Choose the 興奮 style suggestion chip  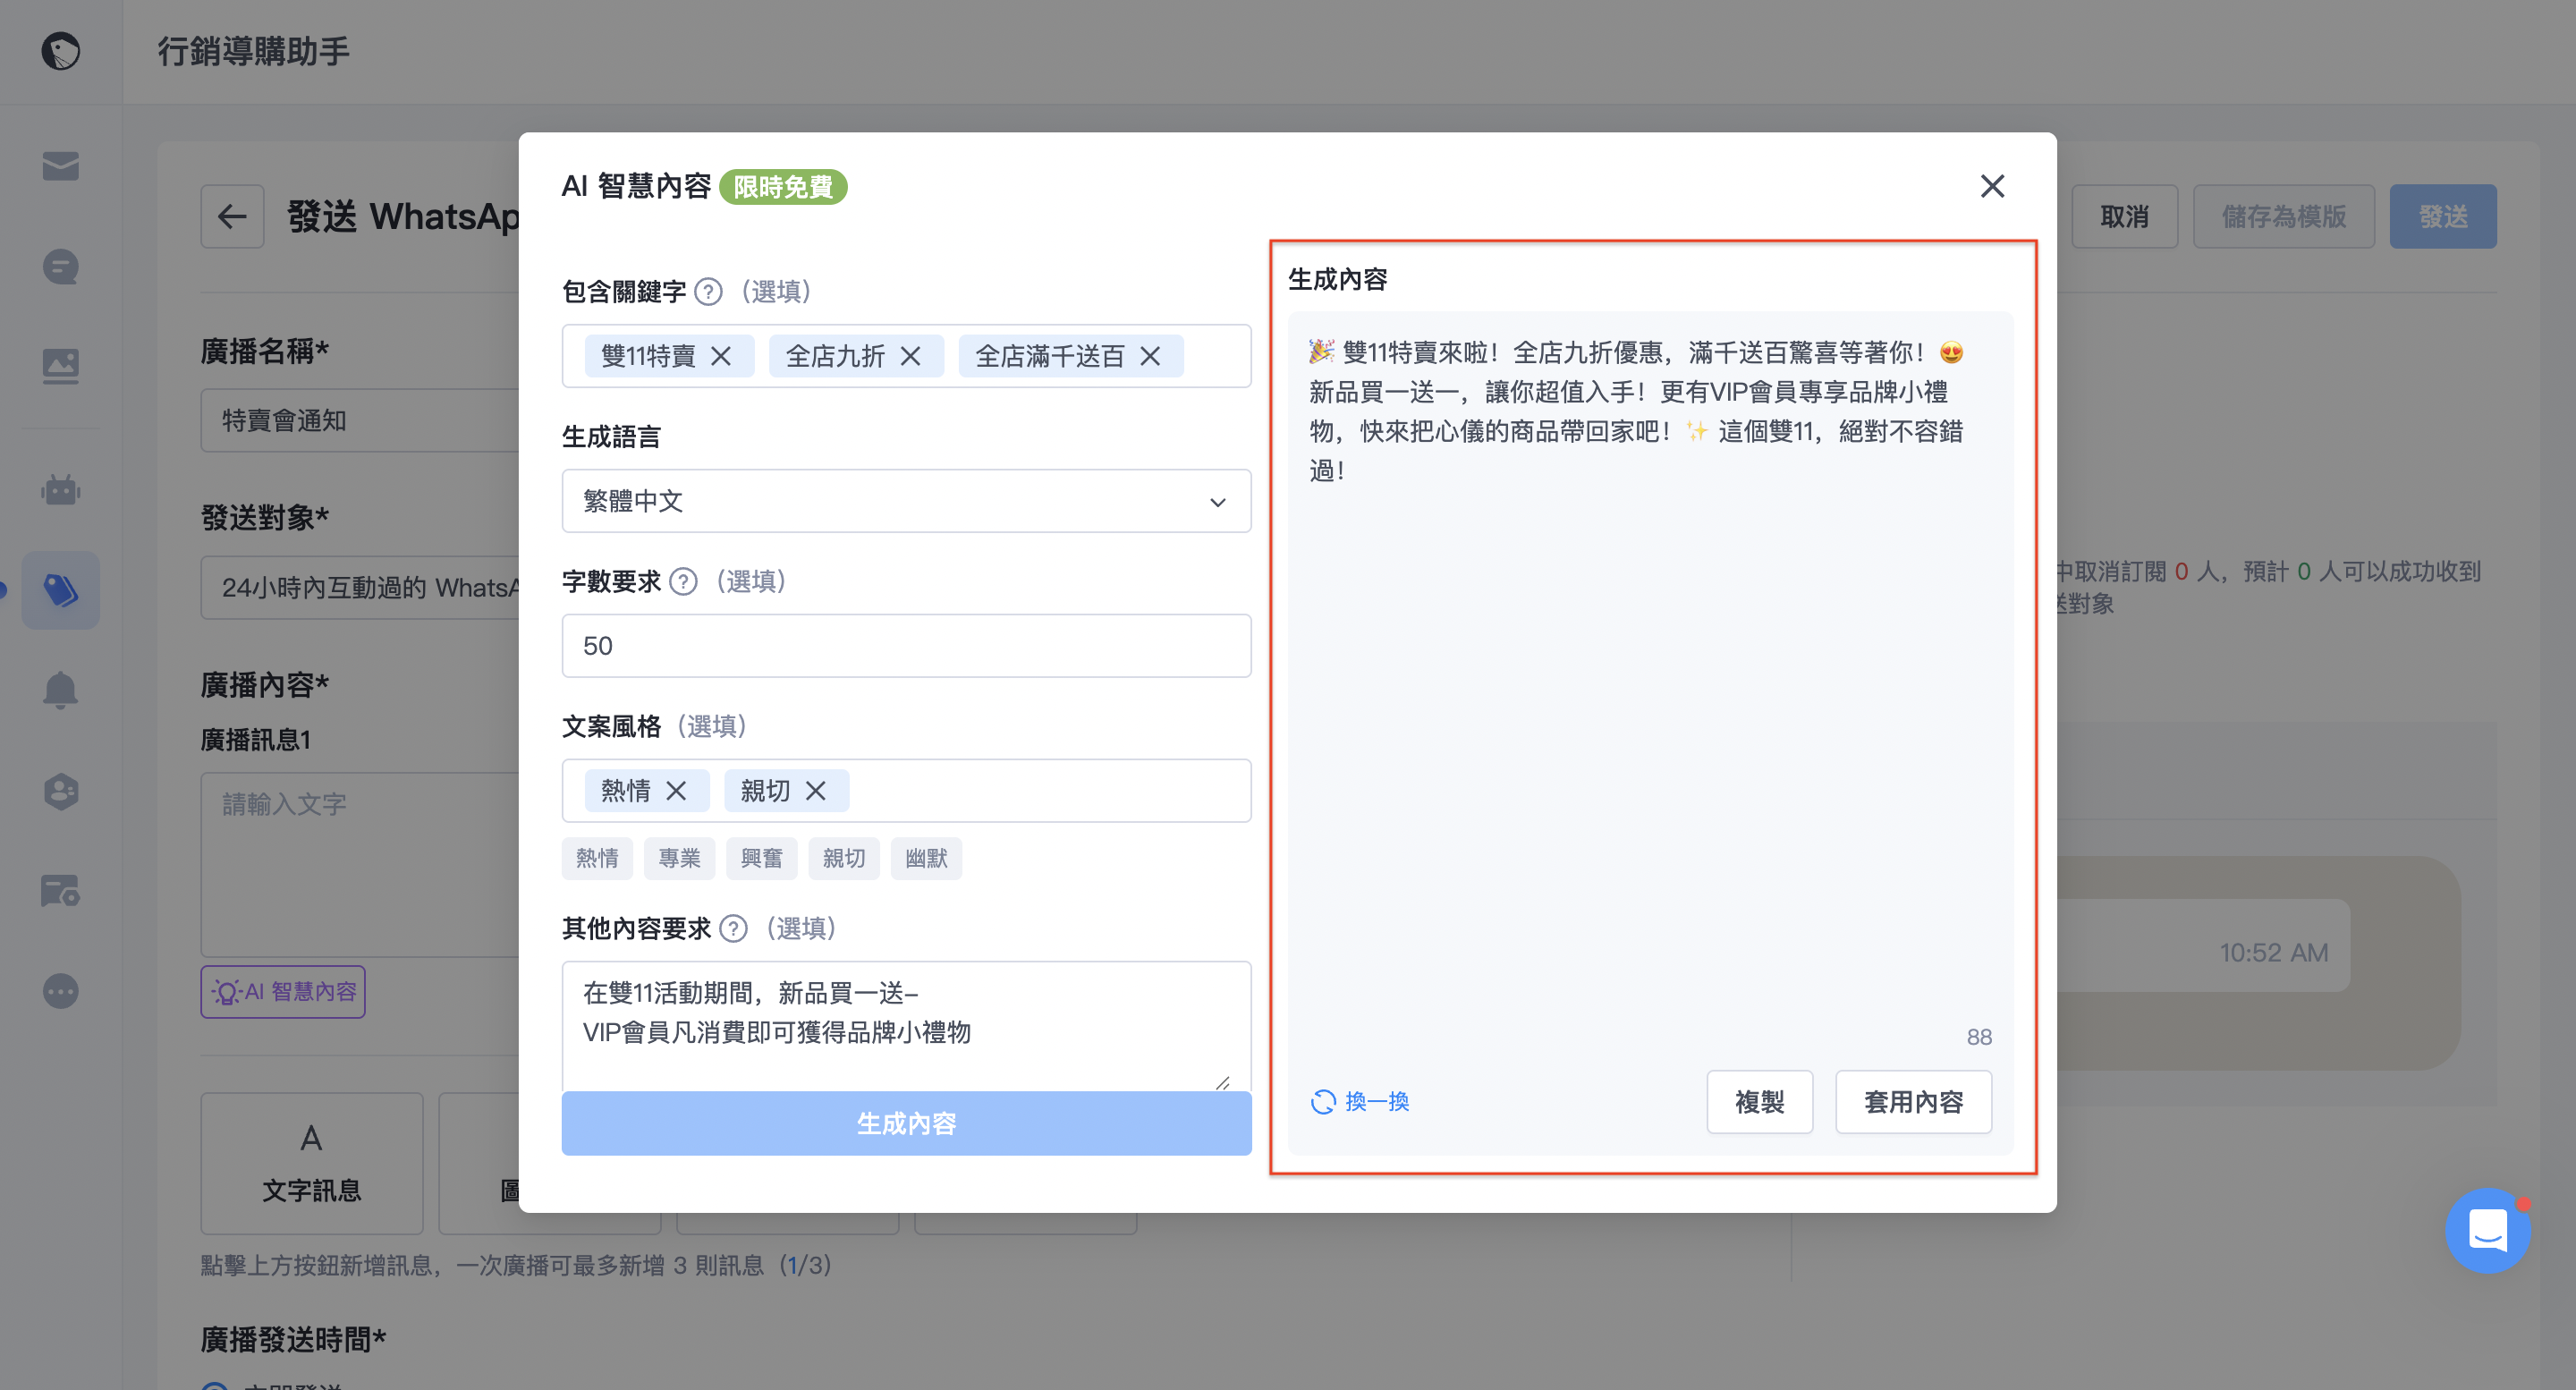[x=761, y=858]
